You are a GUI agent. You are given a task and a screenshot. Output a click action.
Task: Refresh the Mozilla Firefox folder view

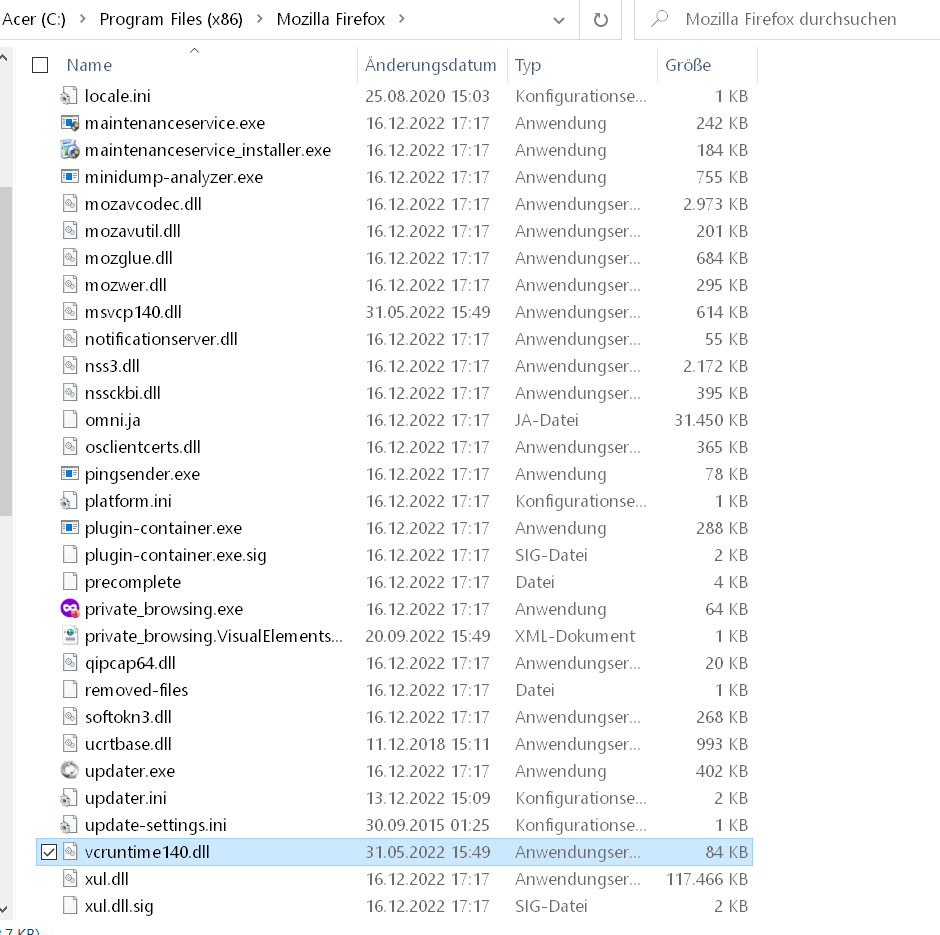click(600, 20)
